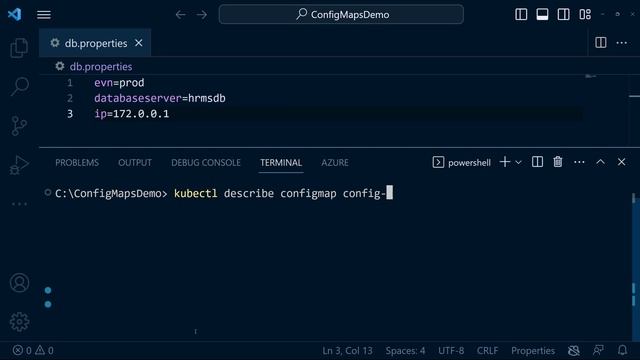Image resolution: width=640 pixels, height=360 pixels.
Task: Open the Manage gear menu
Action: click(19, 322)
